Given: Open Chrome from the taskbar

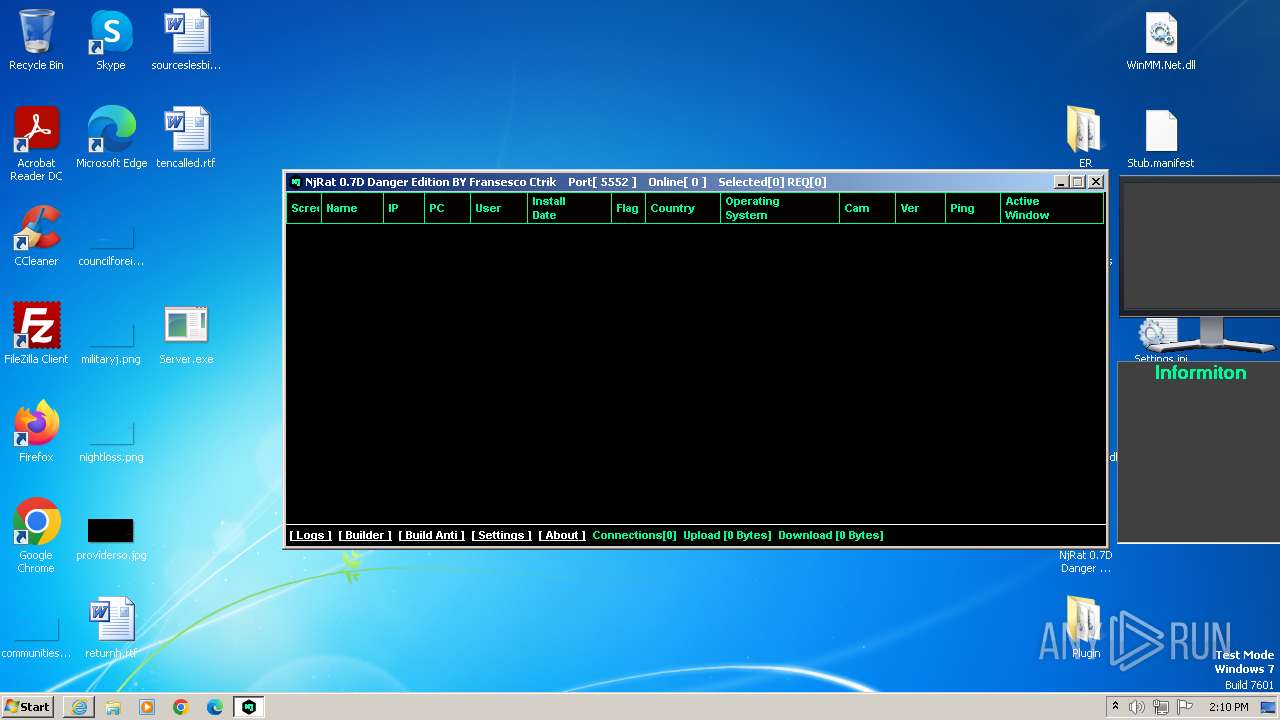Looking at the screenshot, I should tap(181, 707).
